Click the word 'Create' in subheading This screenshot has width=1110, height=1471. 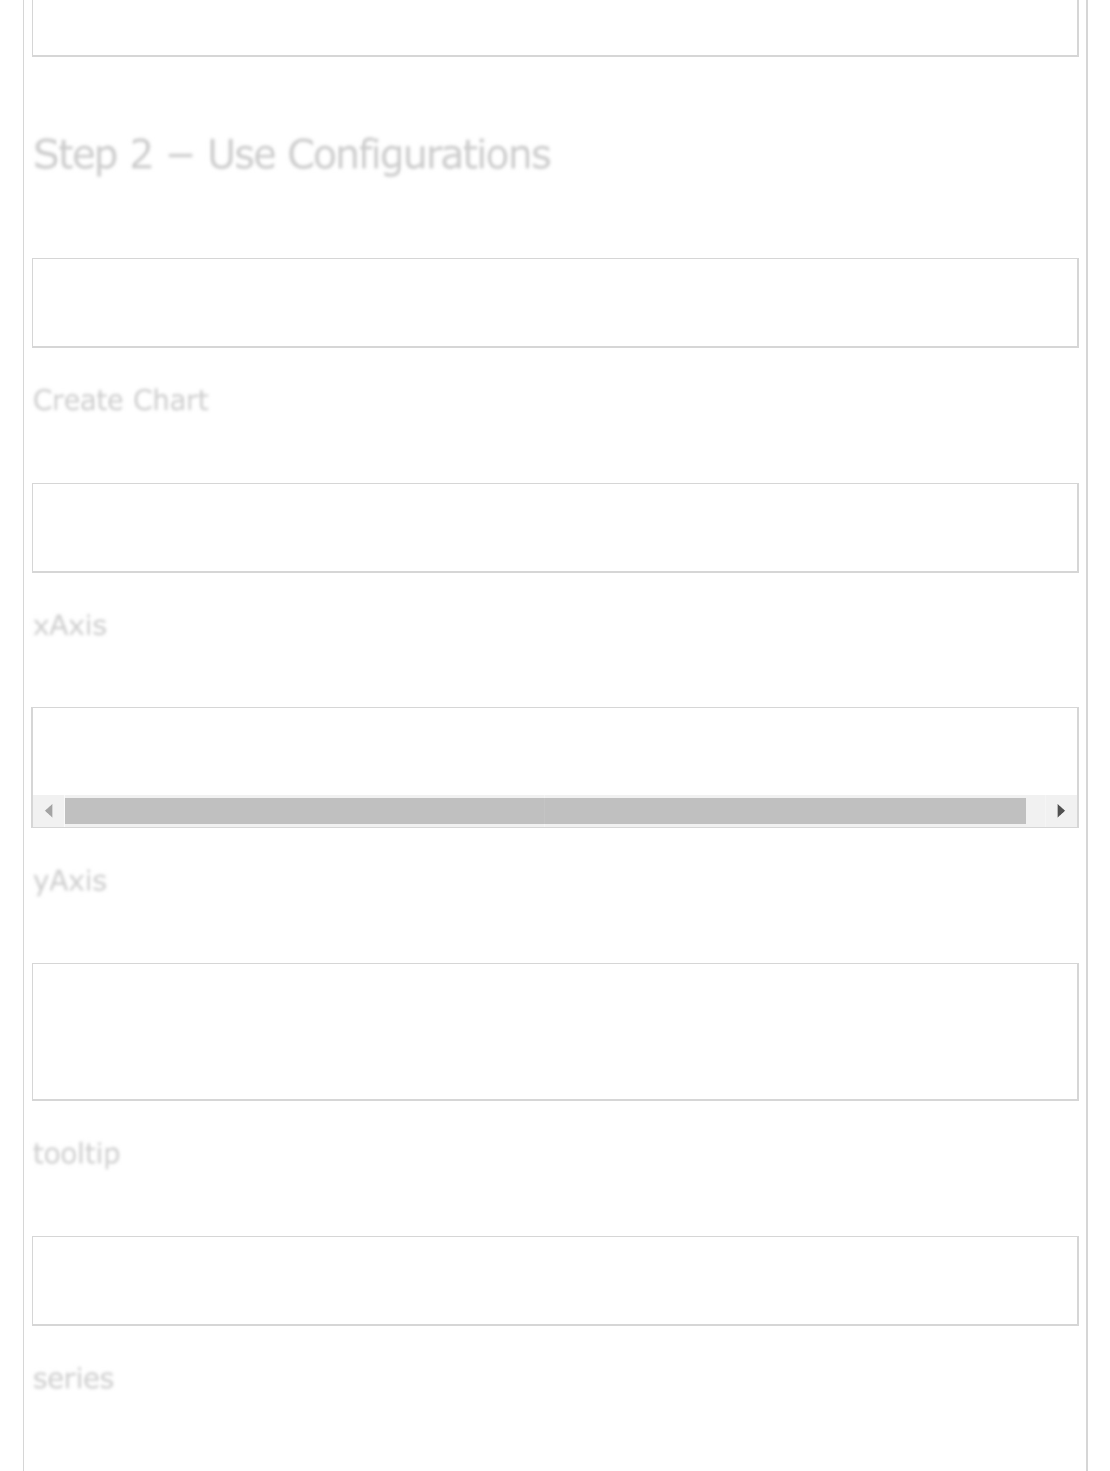point(77,400)
